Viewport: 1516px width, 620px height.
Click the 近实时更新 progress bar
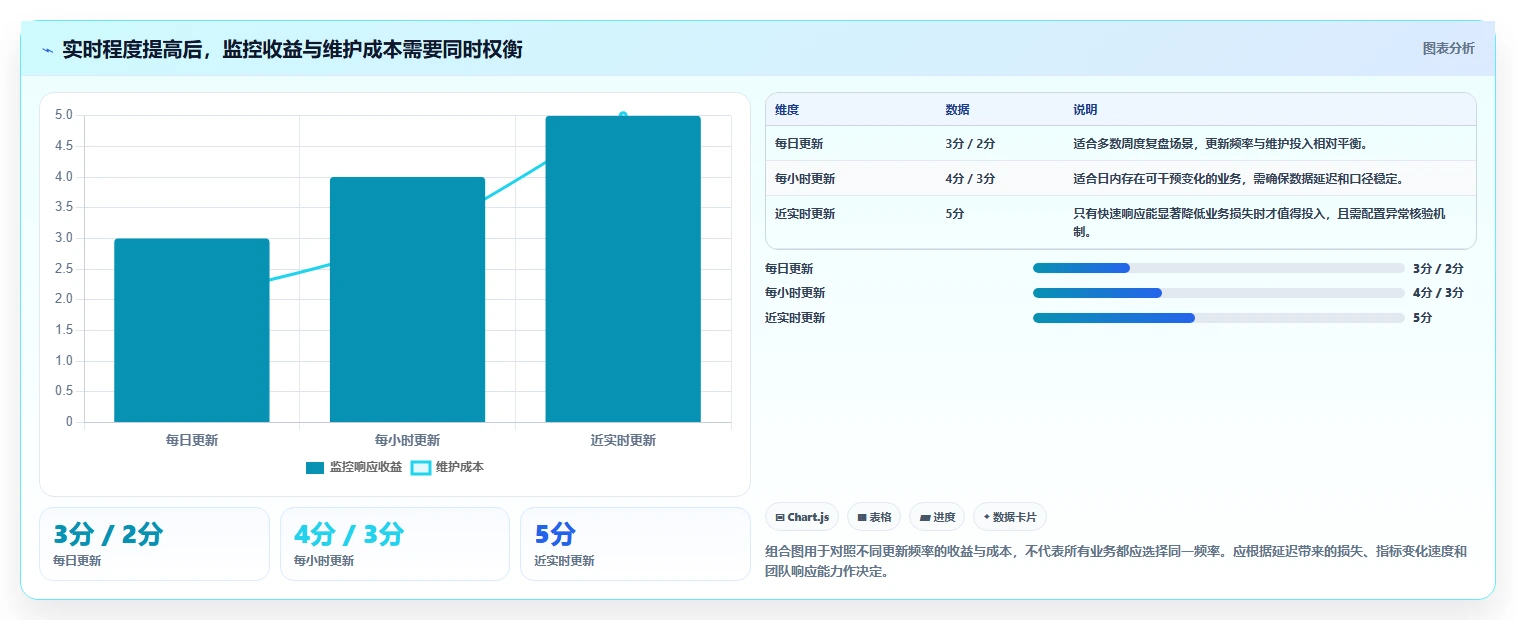tap(1219, 318)
